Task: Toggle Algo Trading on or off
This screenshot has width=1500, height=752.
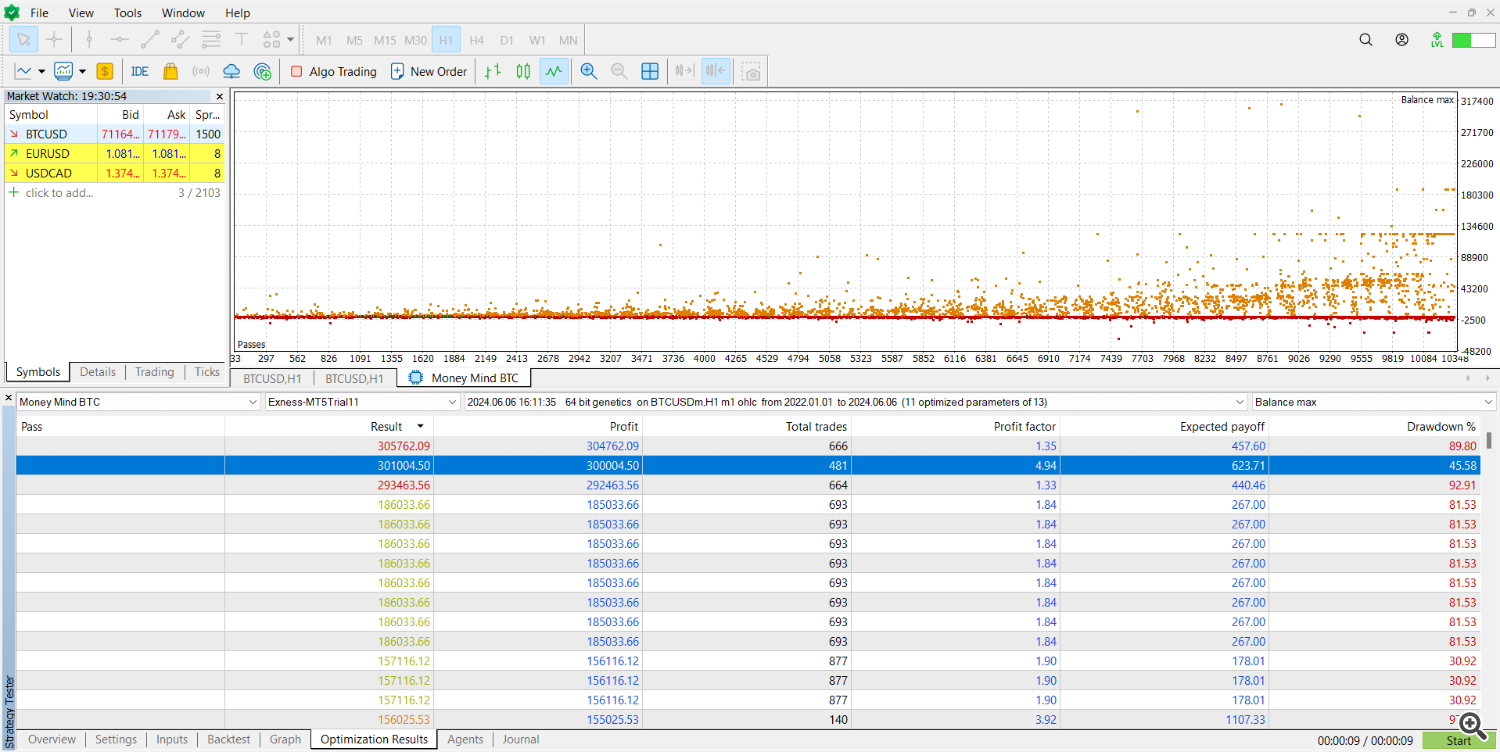Action: (333, 71)
